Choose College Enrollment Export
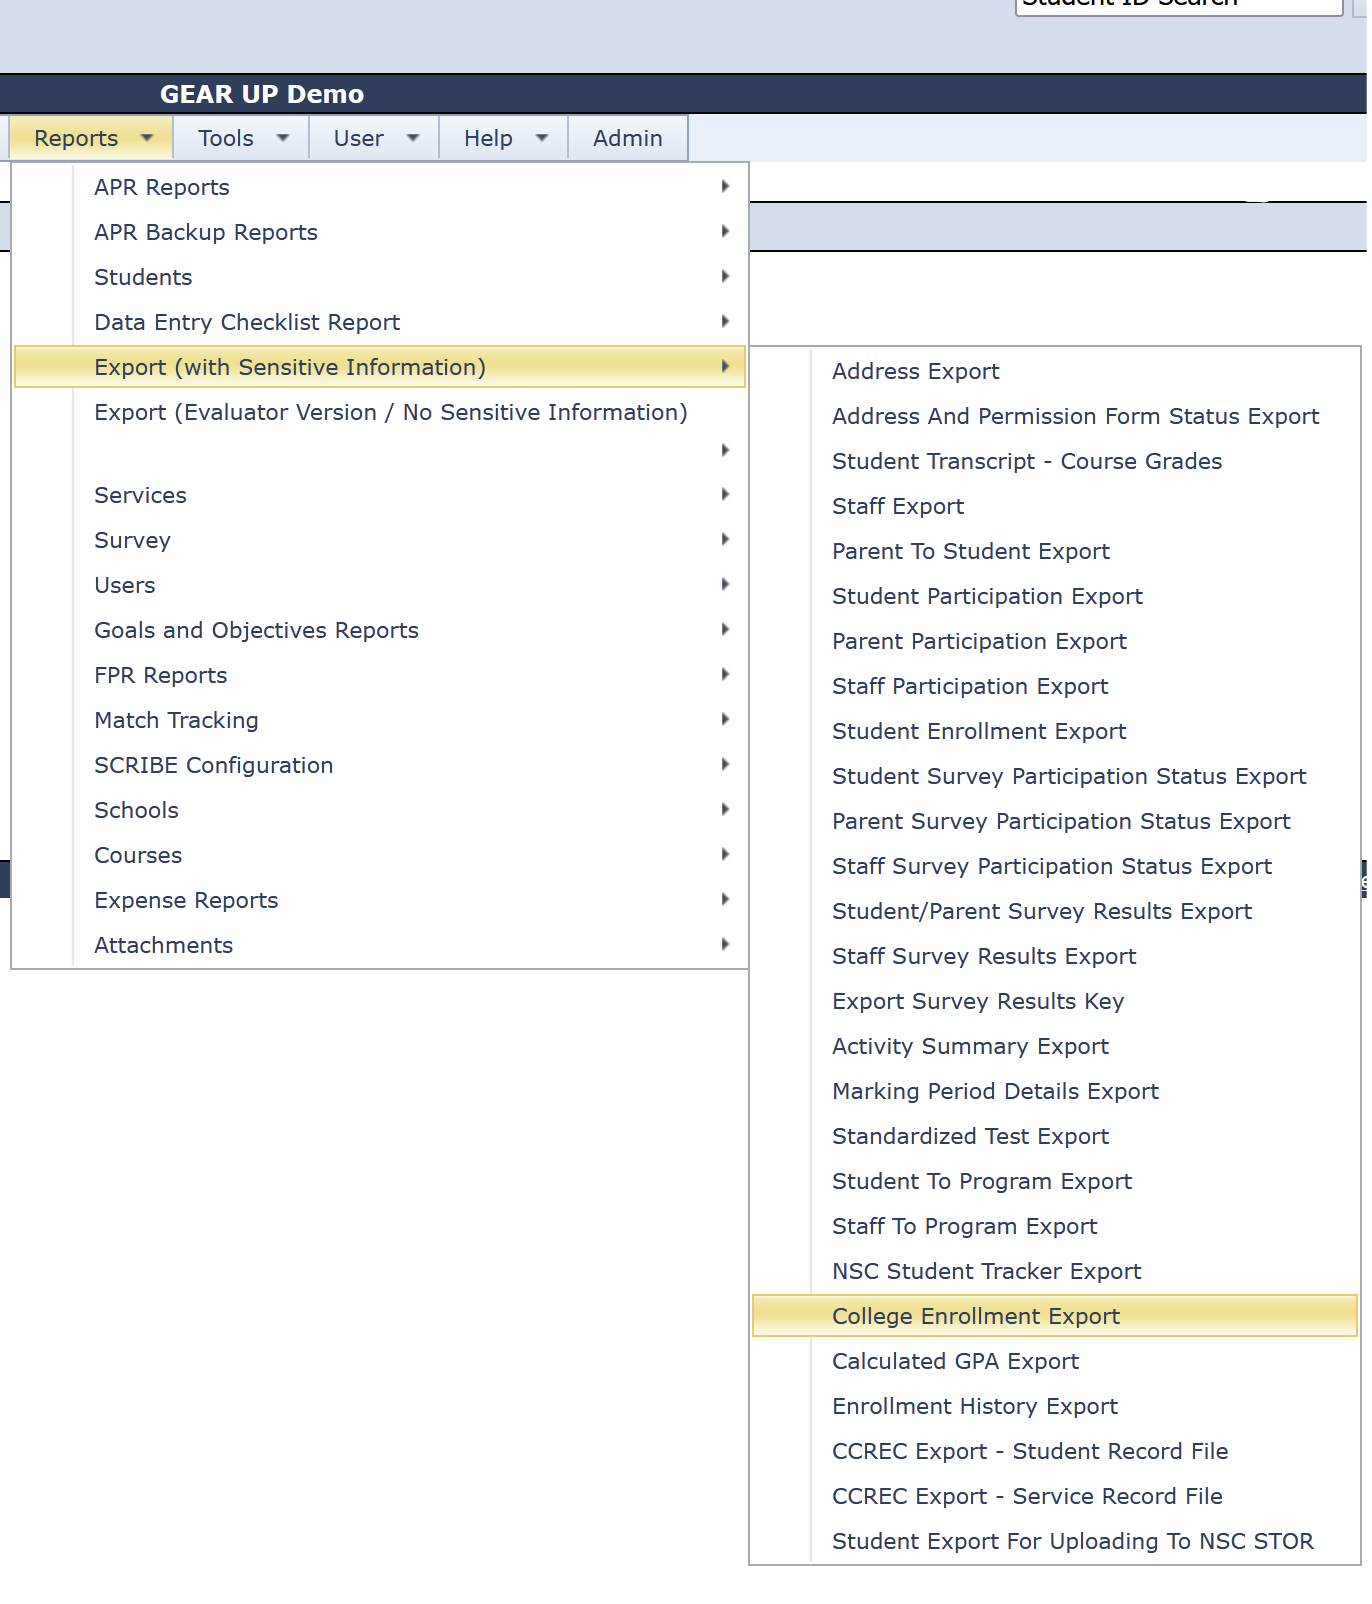 click(x=1055, y=1316)
